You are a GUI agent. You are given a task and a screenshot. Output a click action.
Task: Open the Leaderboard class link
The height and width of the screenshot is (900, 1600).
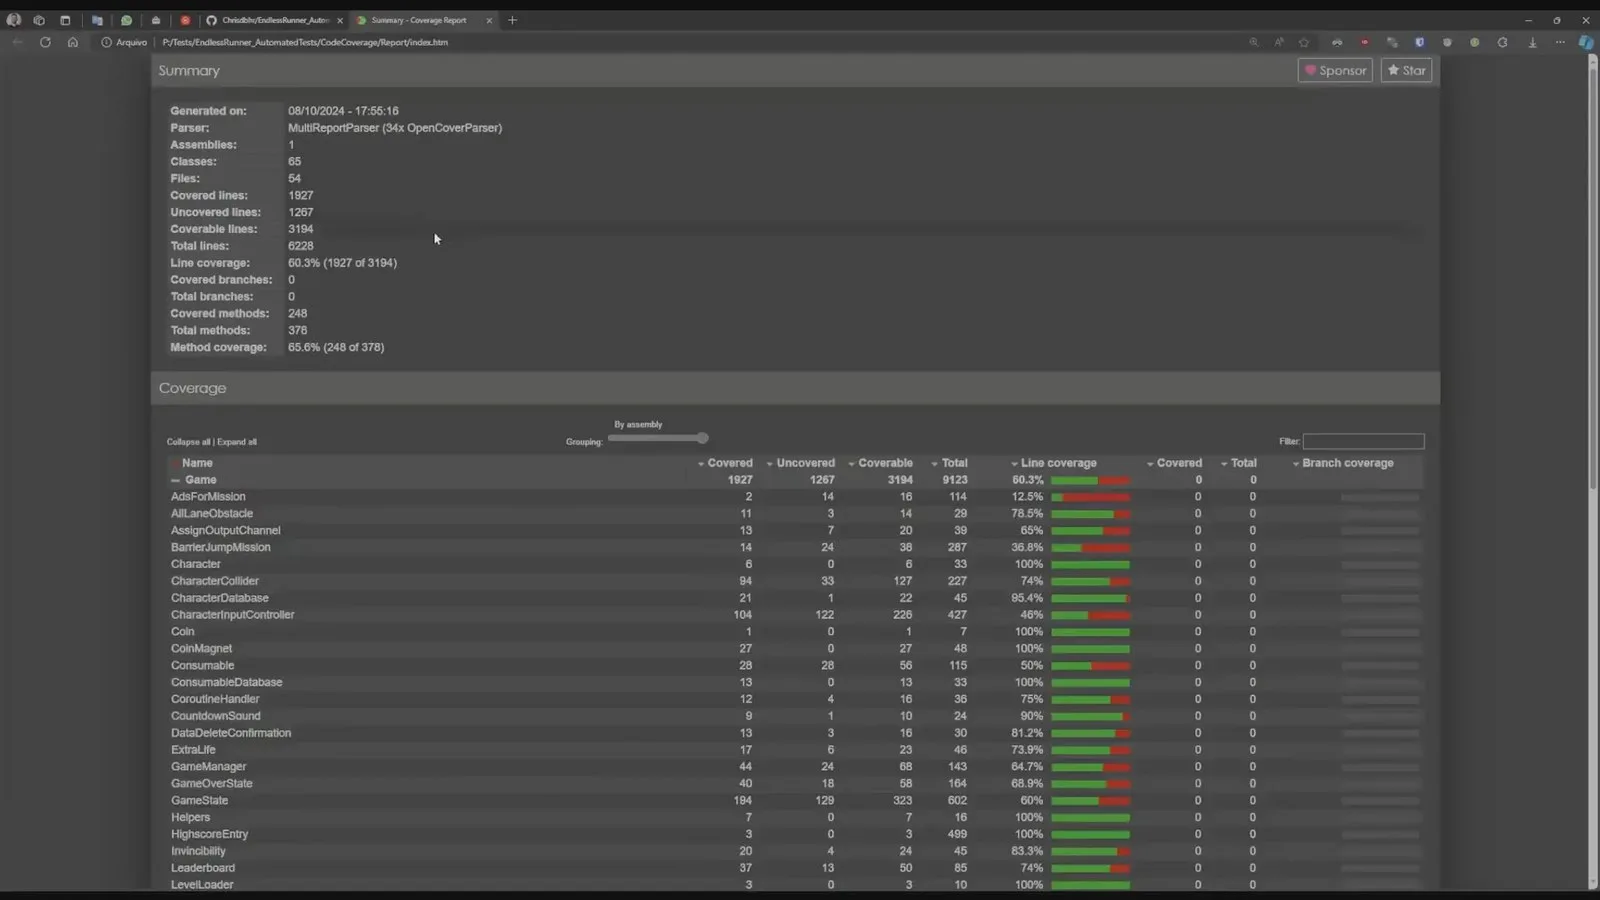[203, 868]
